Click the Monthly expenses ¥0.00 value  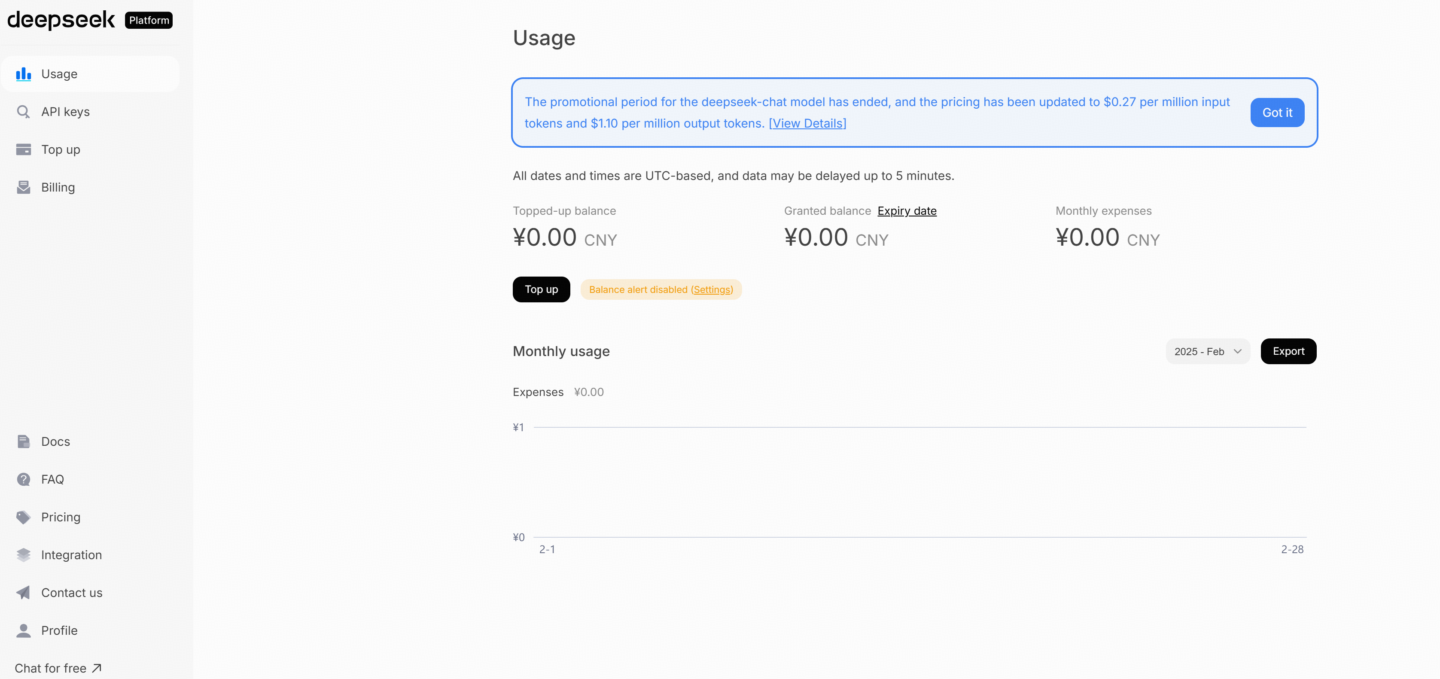[x=1108, y=238]
